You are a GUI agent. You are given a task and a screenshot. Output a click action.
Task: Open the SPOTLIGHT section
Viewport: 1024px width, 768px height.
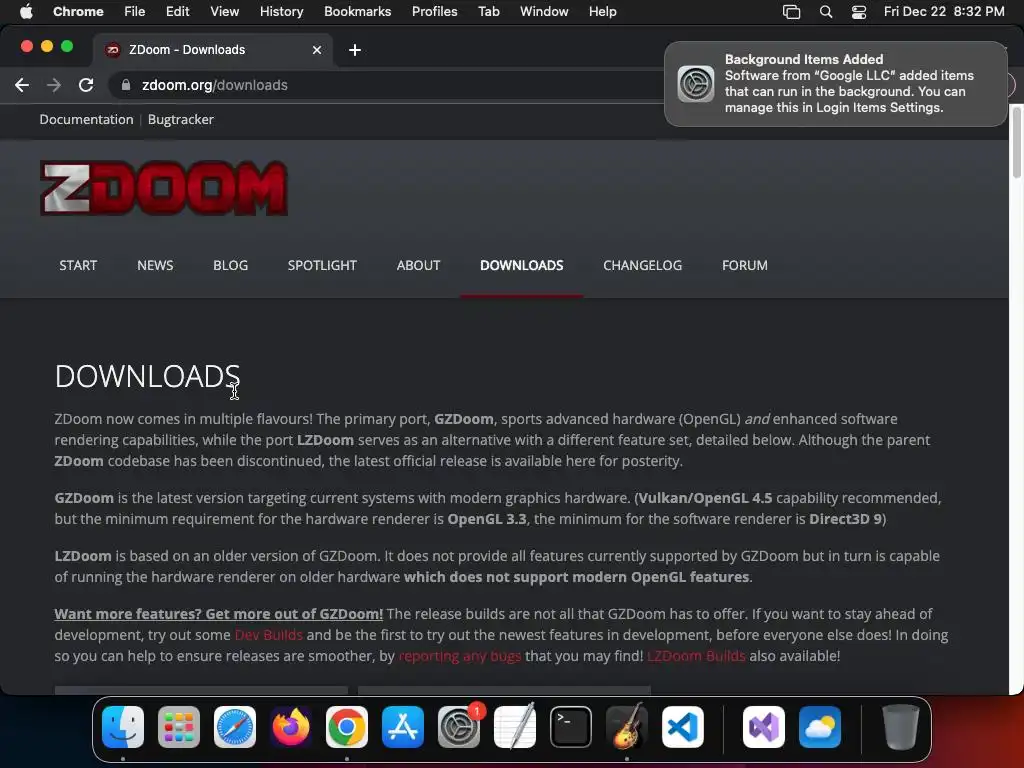click(x=322, y=265)
